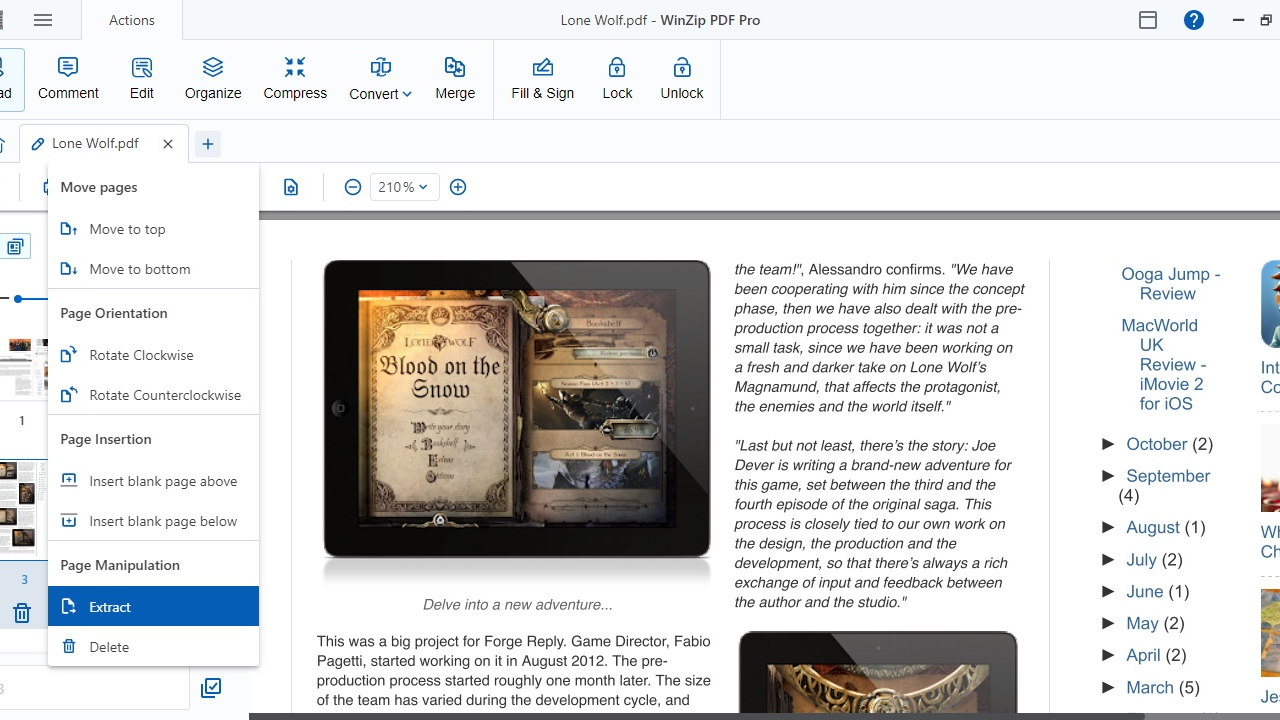
Task: Toggle the window layout icon in title bar
Action: pos(1148,20)
